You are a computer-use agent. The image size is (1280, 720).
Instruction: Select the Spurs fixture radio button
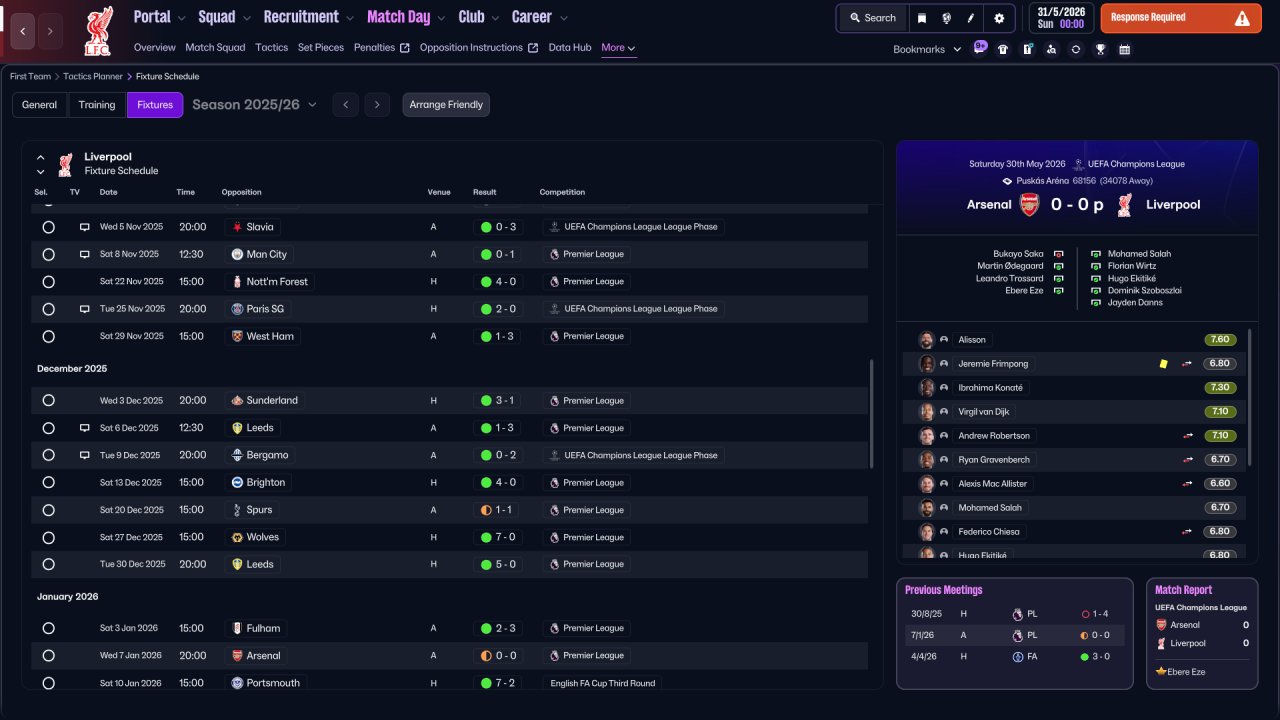[48, 510]
